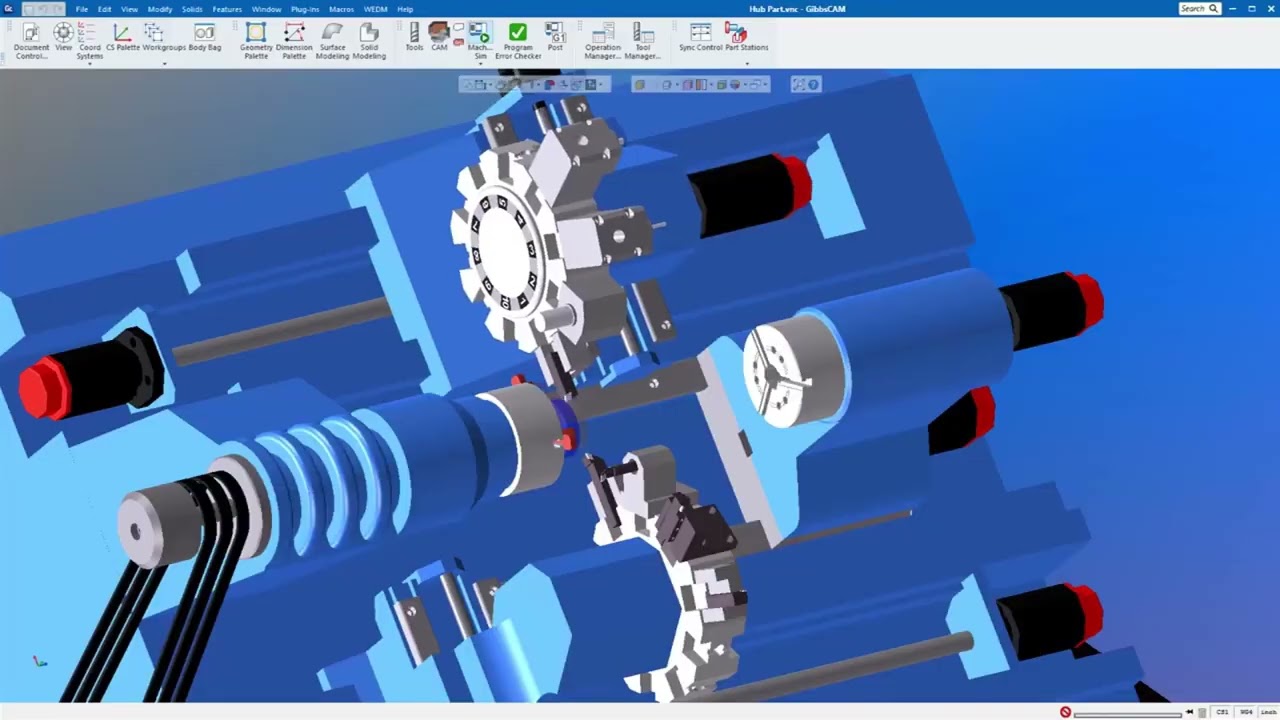This screenshot has height=720, width=1280.
Task: Click the coordinate axis marker in viewport
Action: (x=39, y=661)
